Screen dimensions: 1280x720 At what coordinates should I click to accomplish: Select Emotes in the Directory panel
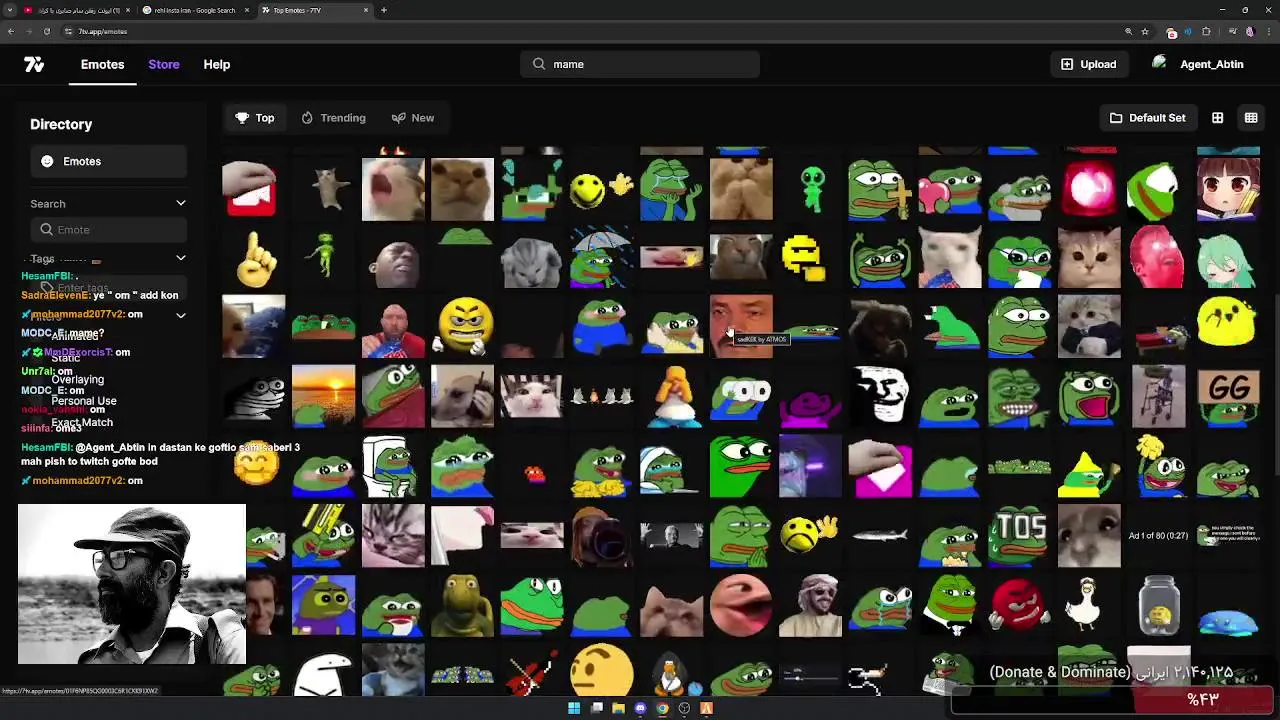point(108,161)
